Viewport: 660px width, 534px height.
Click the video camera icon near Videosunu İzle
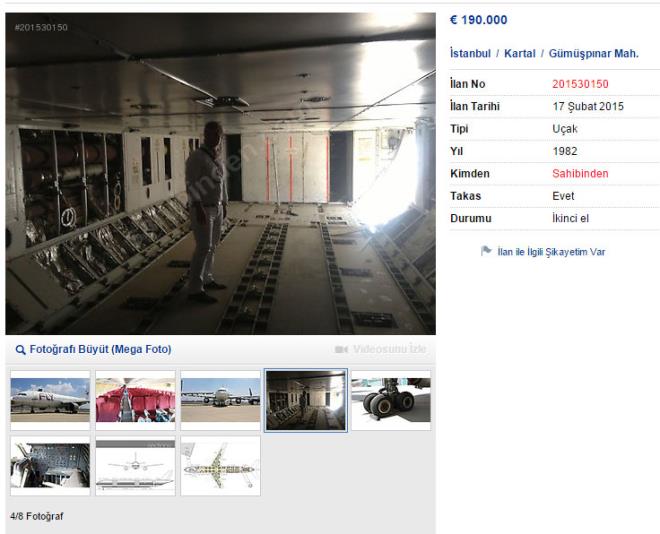click(x=341, y=350)
